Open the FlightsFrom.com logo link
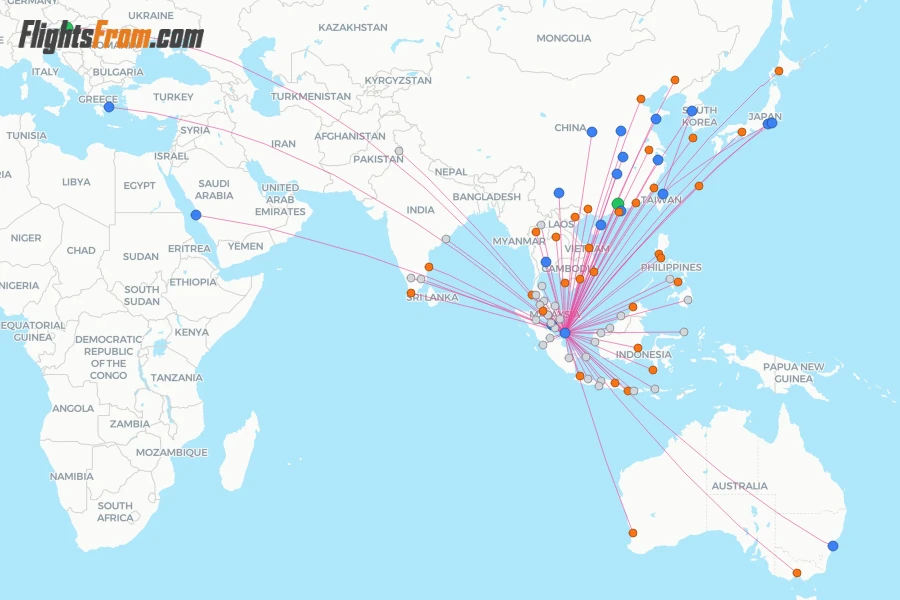The width and height of the screenshot is (900, 600). (111, 36)
